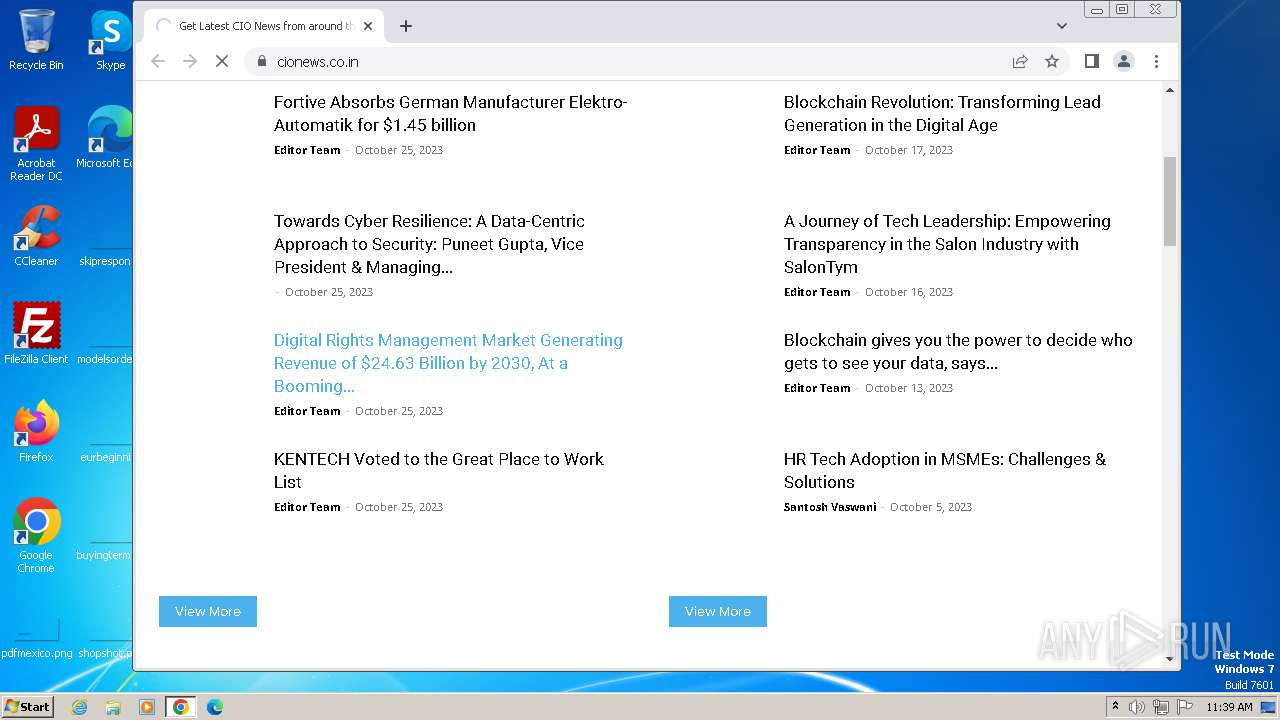
Task: Share this page icon in the address bar
Action: 1020,61
